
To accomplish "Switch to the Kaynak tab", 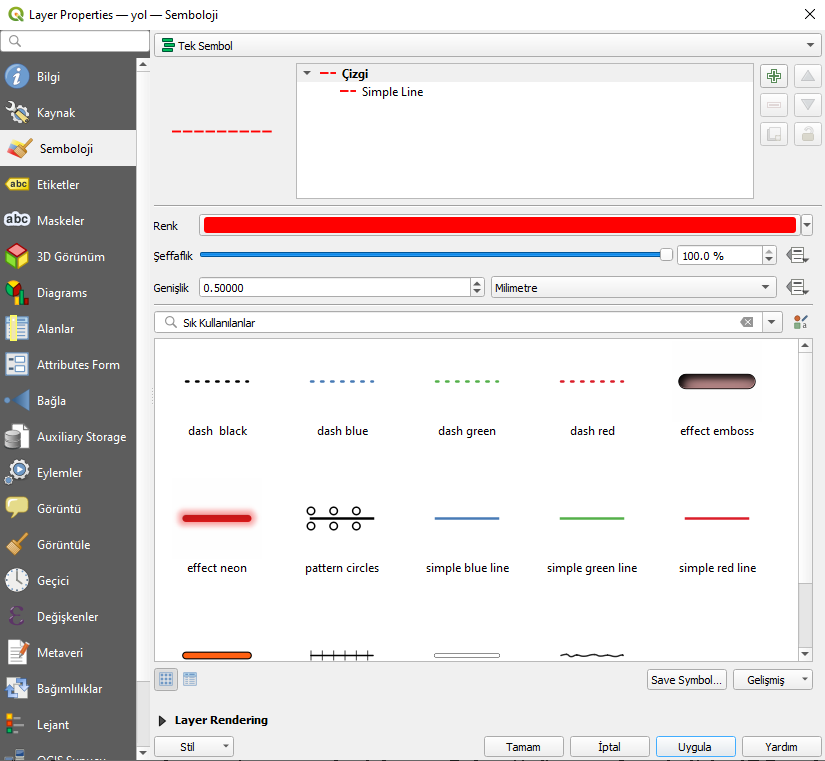I will coord(68,113).
